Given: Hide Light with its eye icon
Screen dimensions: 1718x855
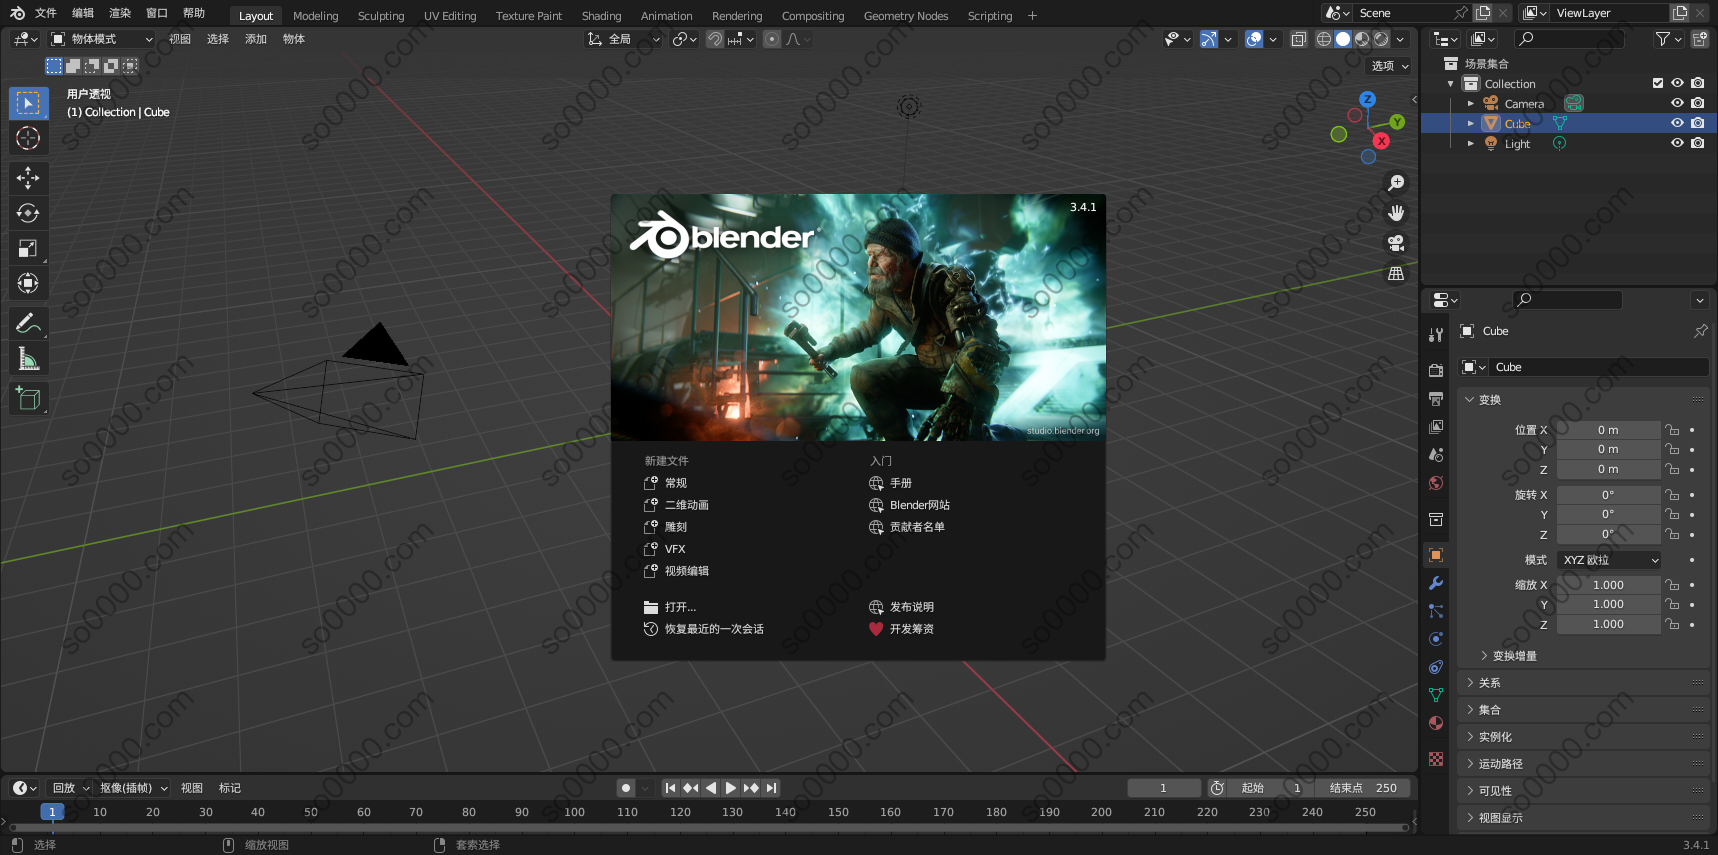Looking at the screenshot, I should (1677, 143).
